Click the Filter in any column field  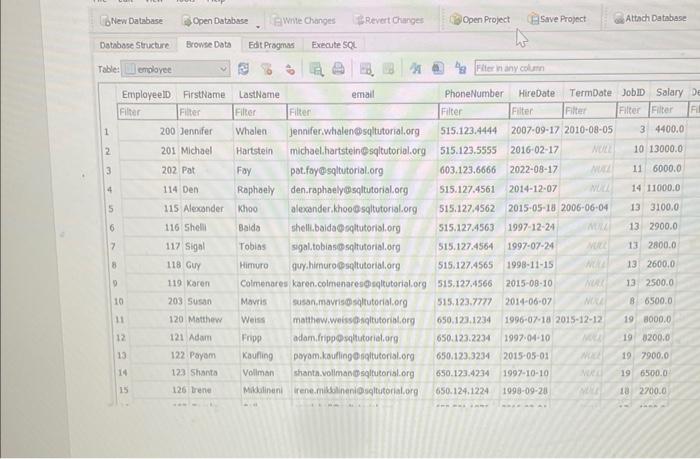[x=587, y=68]
